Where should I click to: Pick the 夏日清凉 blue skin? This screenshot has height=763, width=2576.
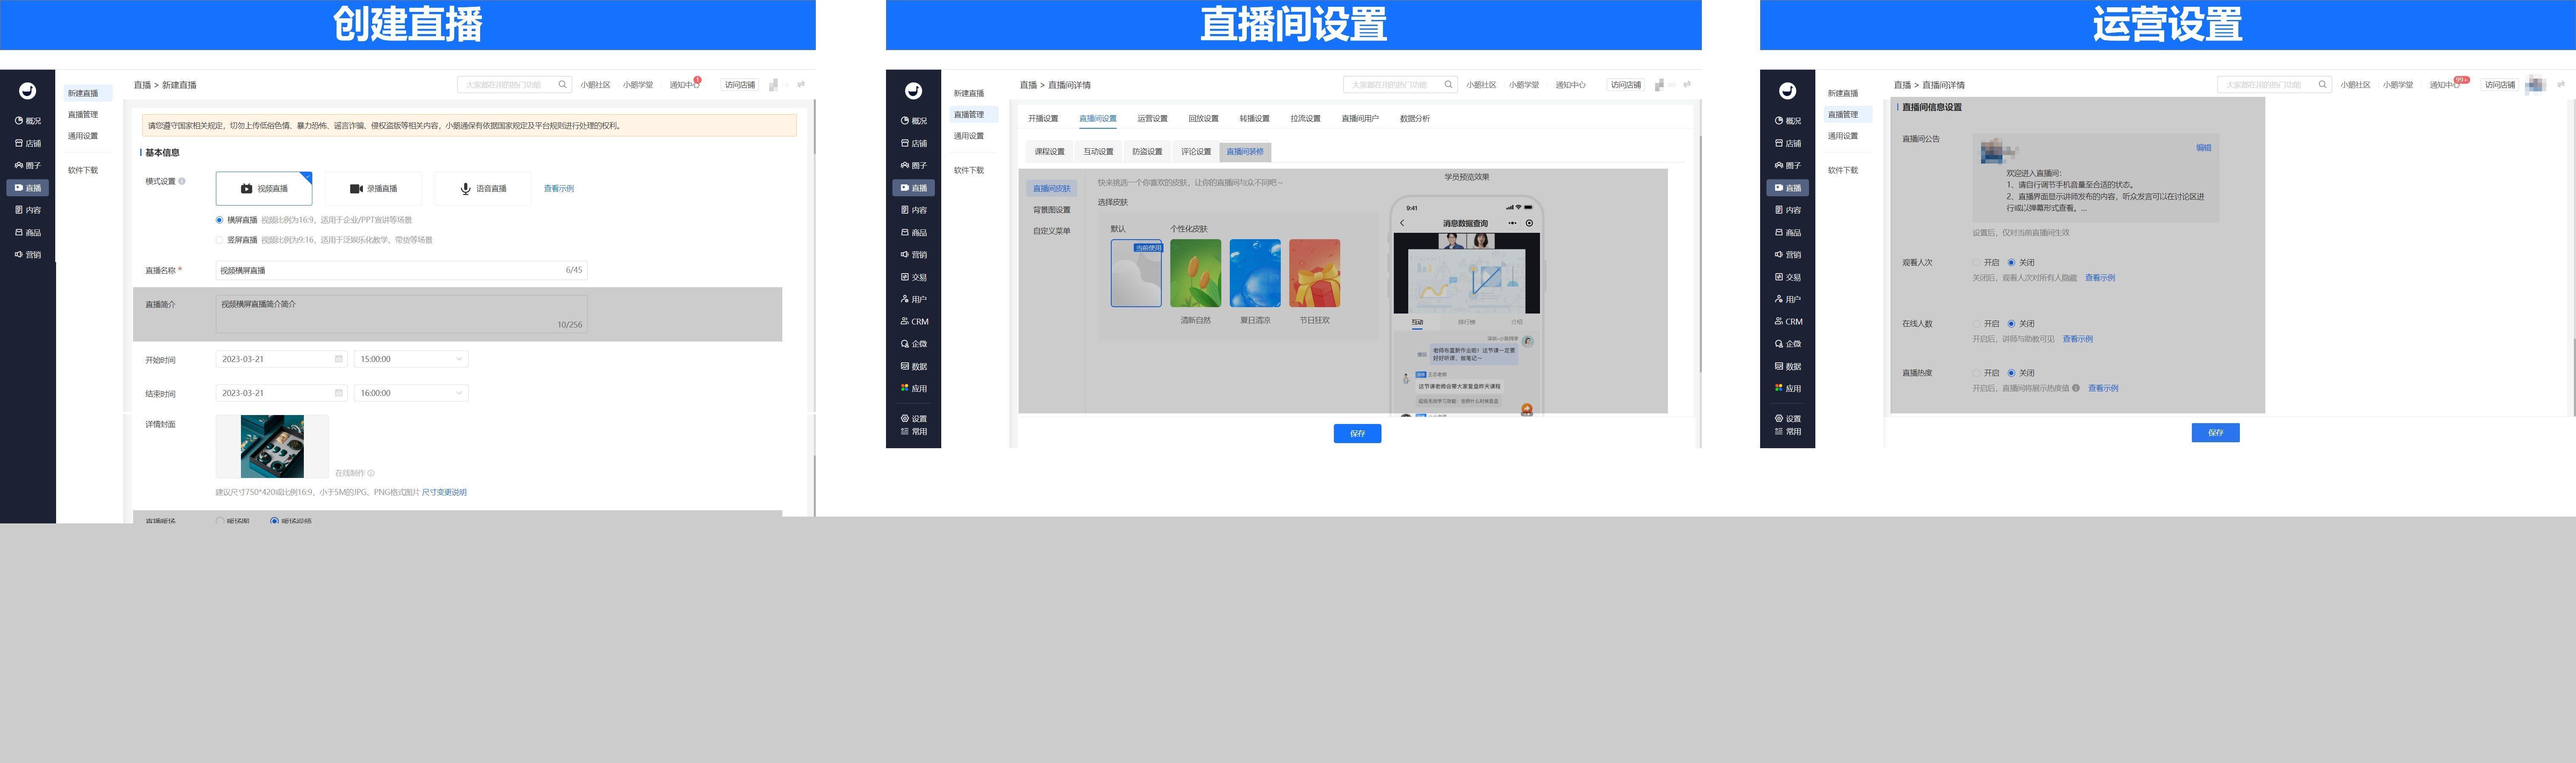click(1255, 273)
